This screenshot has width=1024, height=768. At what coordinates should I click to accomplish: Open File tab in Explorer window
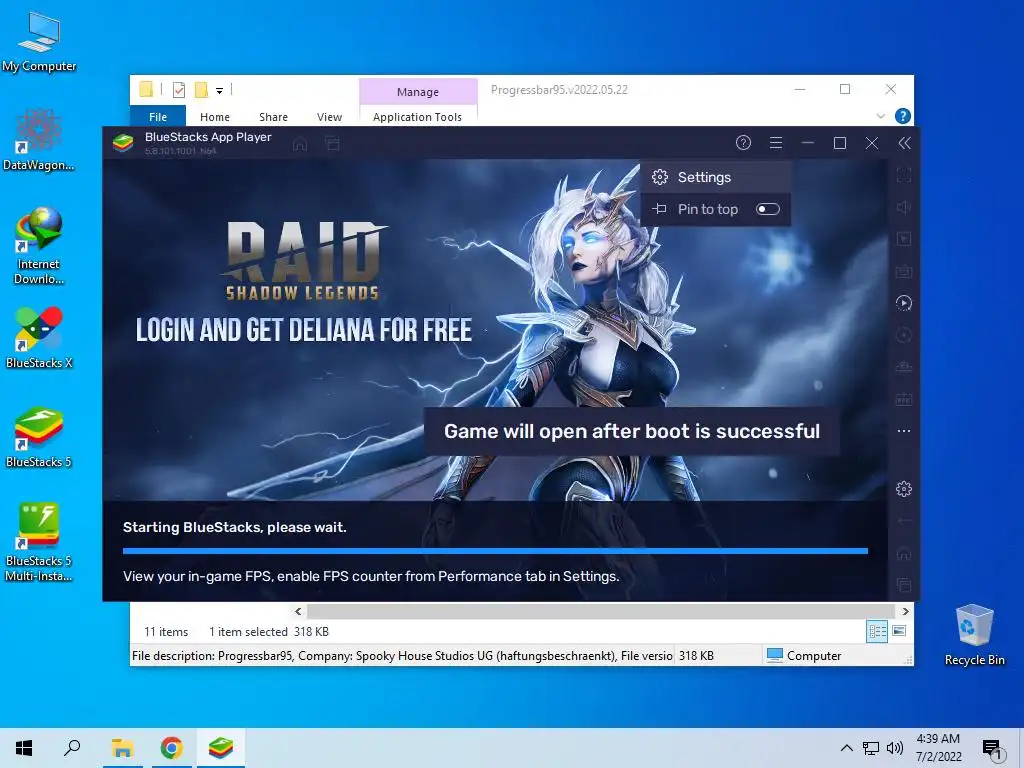(158, 117)
